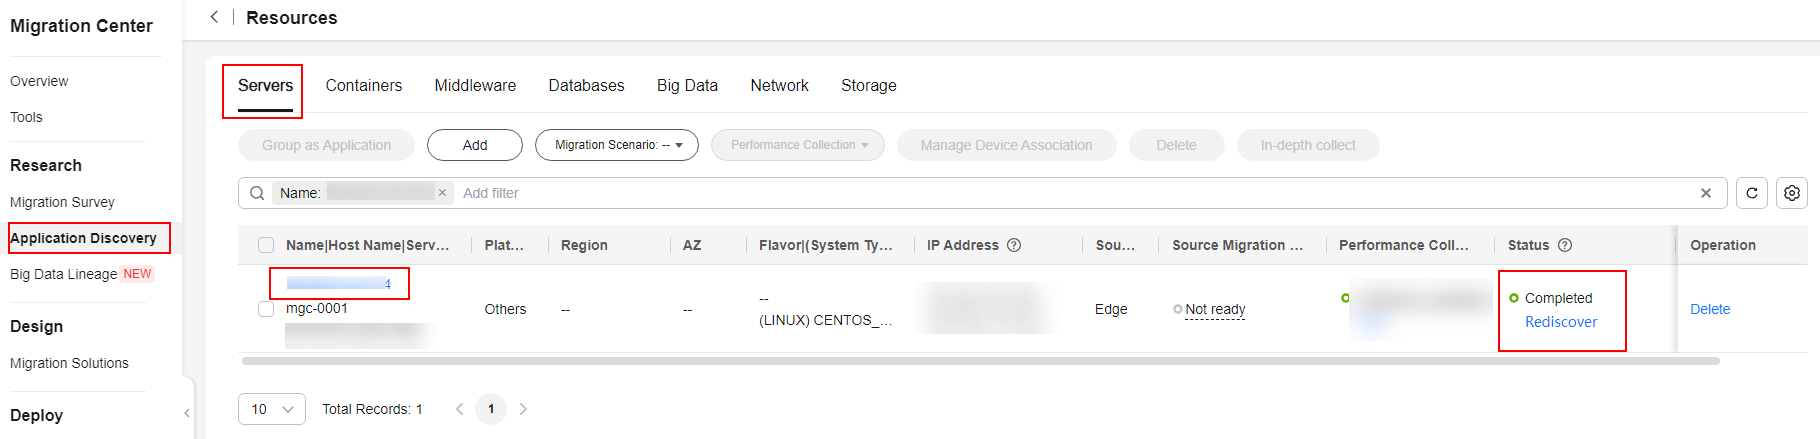Click the Rediscover link
This screenshot has height=439, width=1820.
click(x=1561, y=322)
